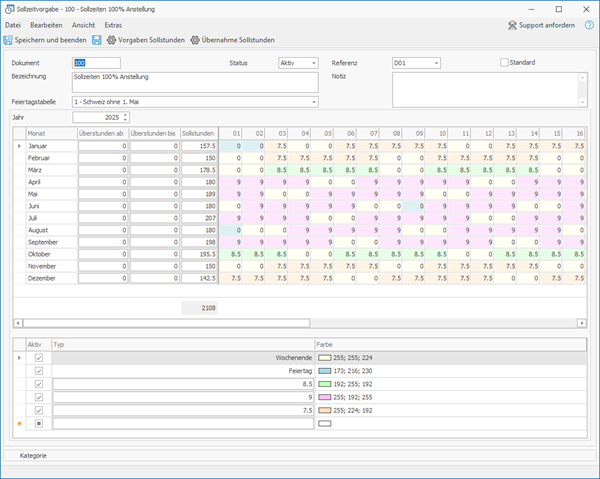Click the horizontal scrollbar right arrow

point(582,323)
